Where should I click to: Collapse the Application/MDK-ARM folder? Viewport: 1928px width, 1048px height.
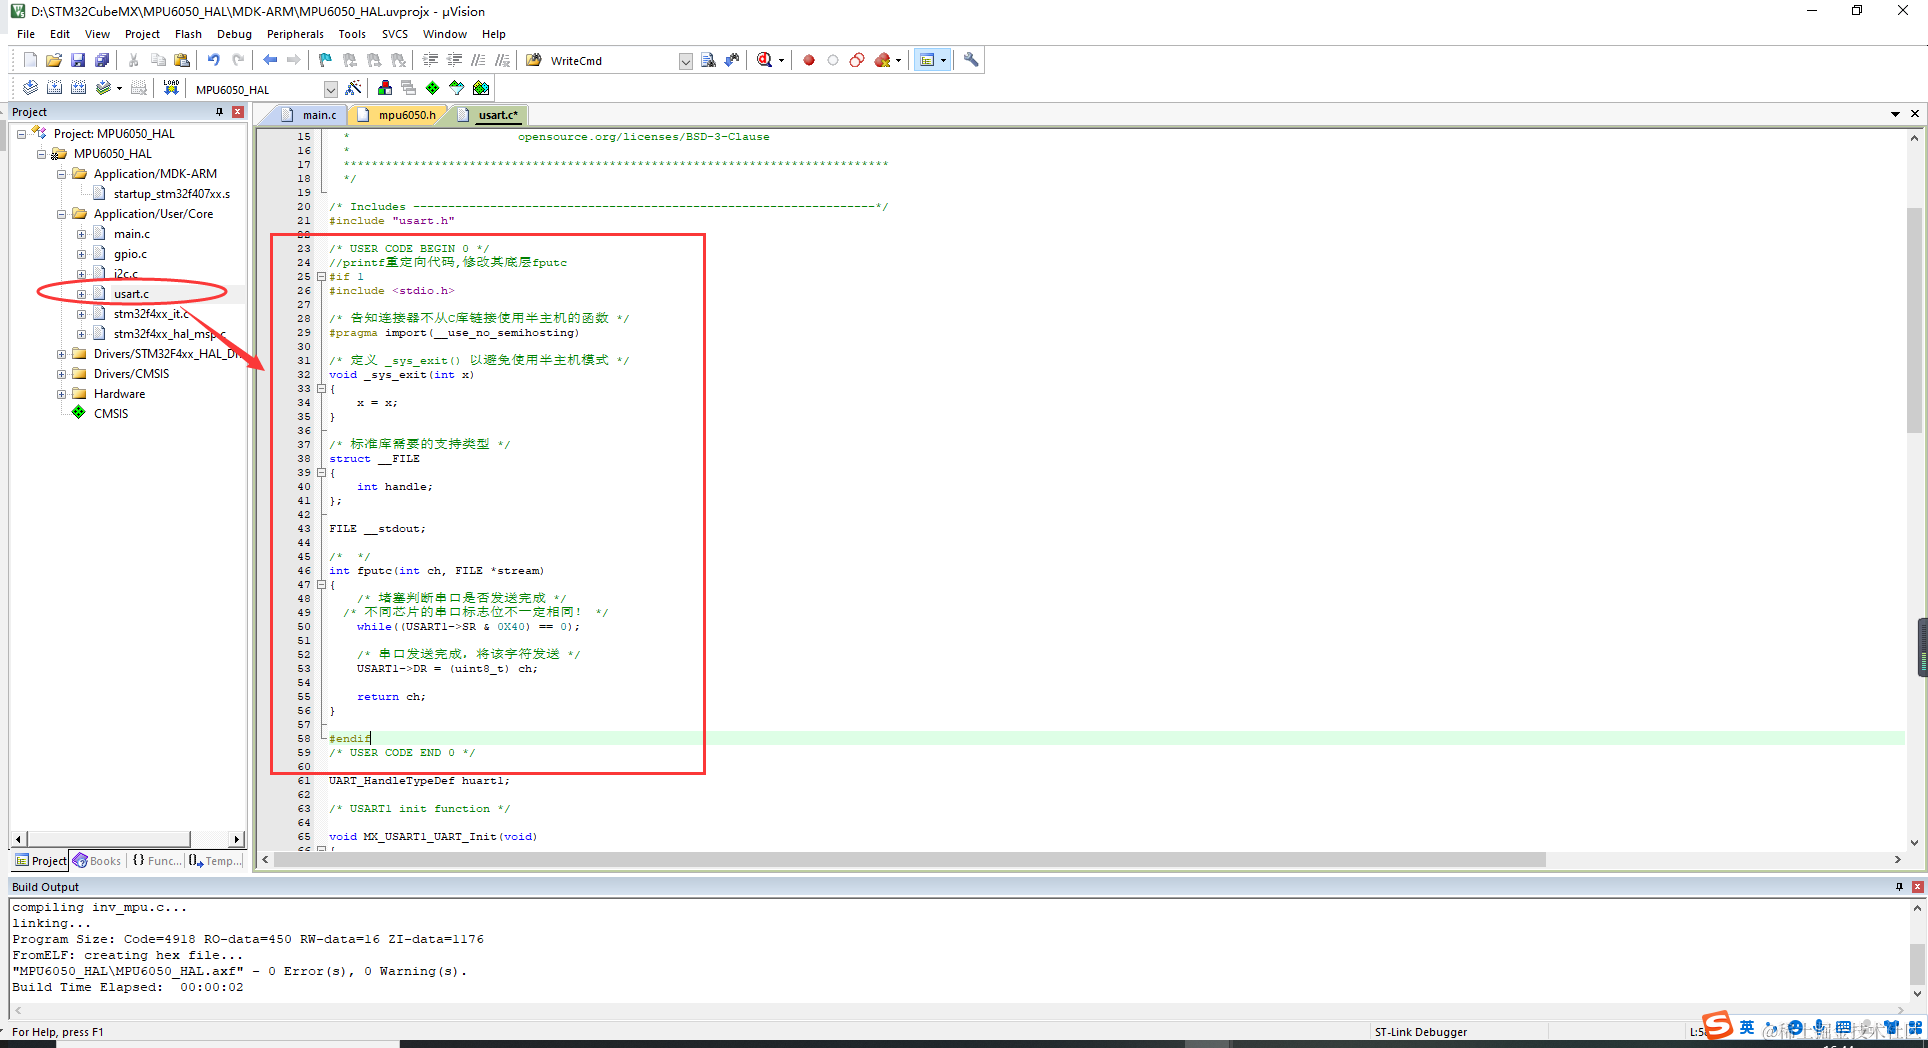(x=61, y=173)
